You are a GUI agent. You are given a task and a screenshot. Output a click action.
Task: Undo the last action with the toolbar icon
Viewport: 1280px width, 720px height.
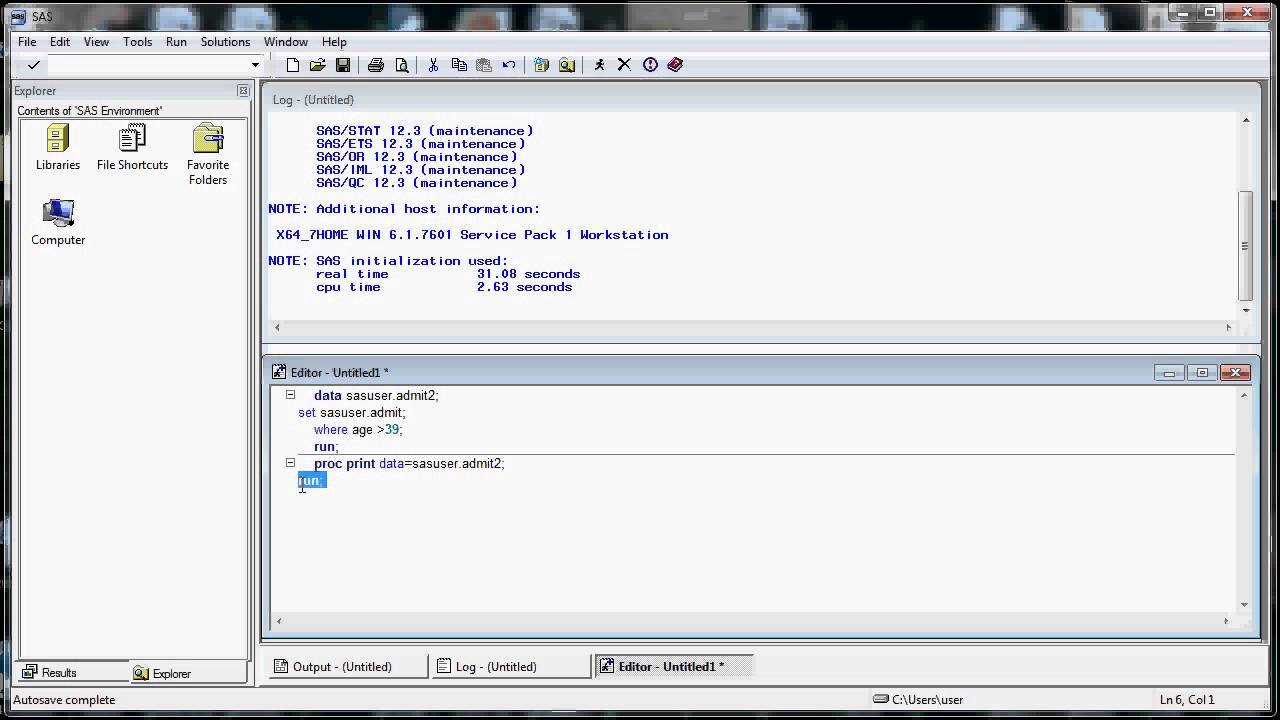pos(509,65)
